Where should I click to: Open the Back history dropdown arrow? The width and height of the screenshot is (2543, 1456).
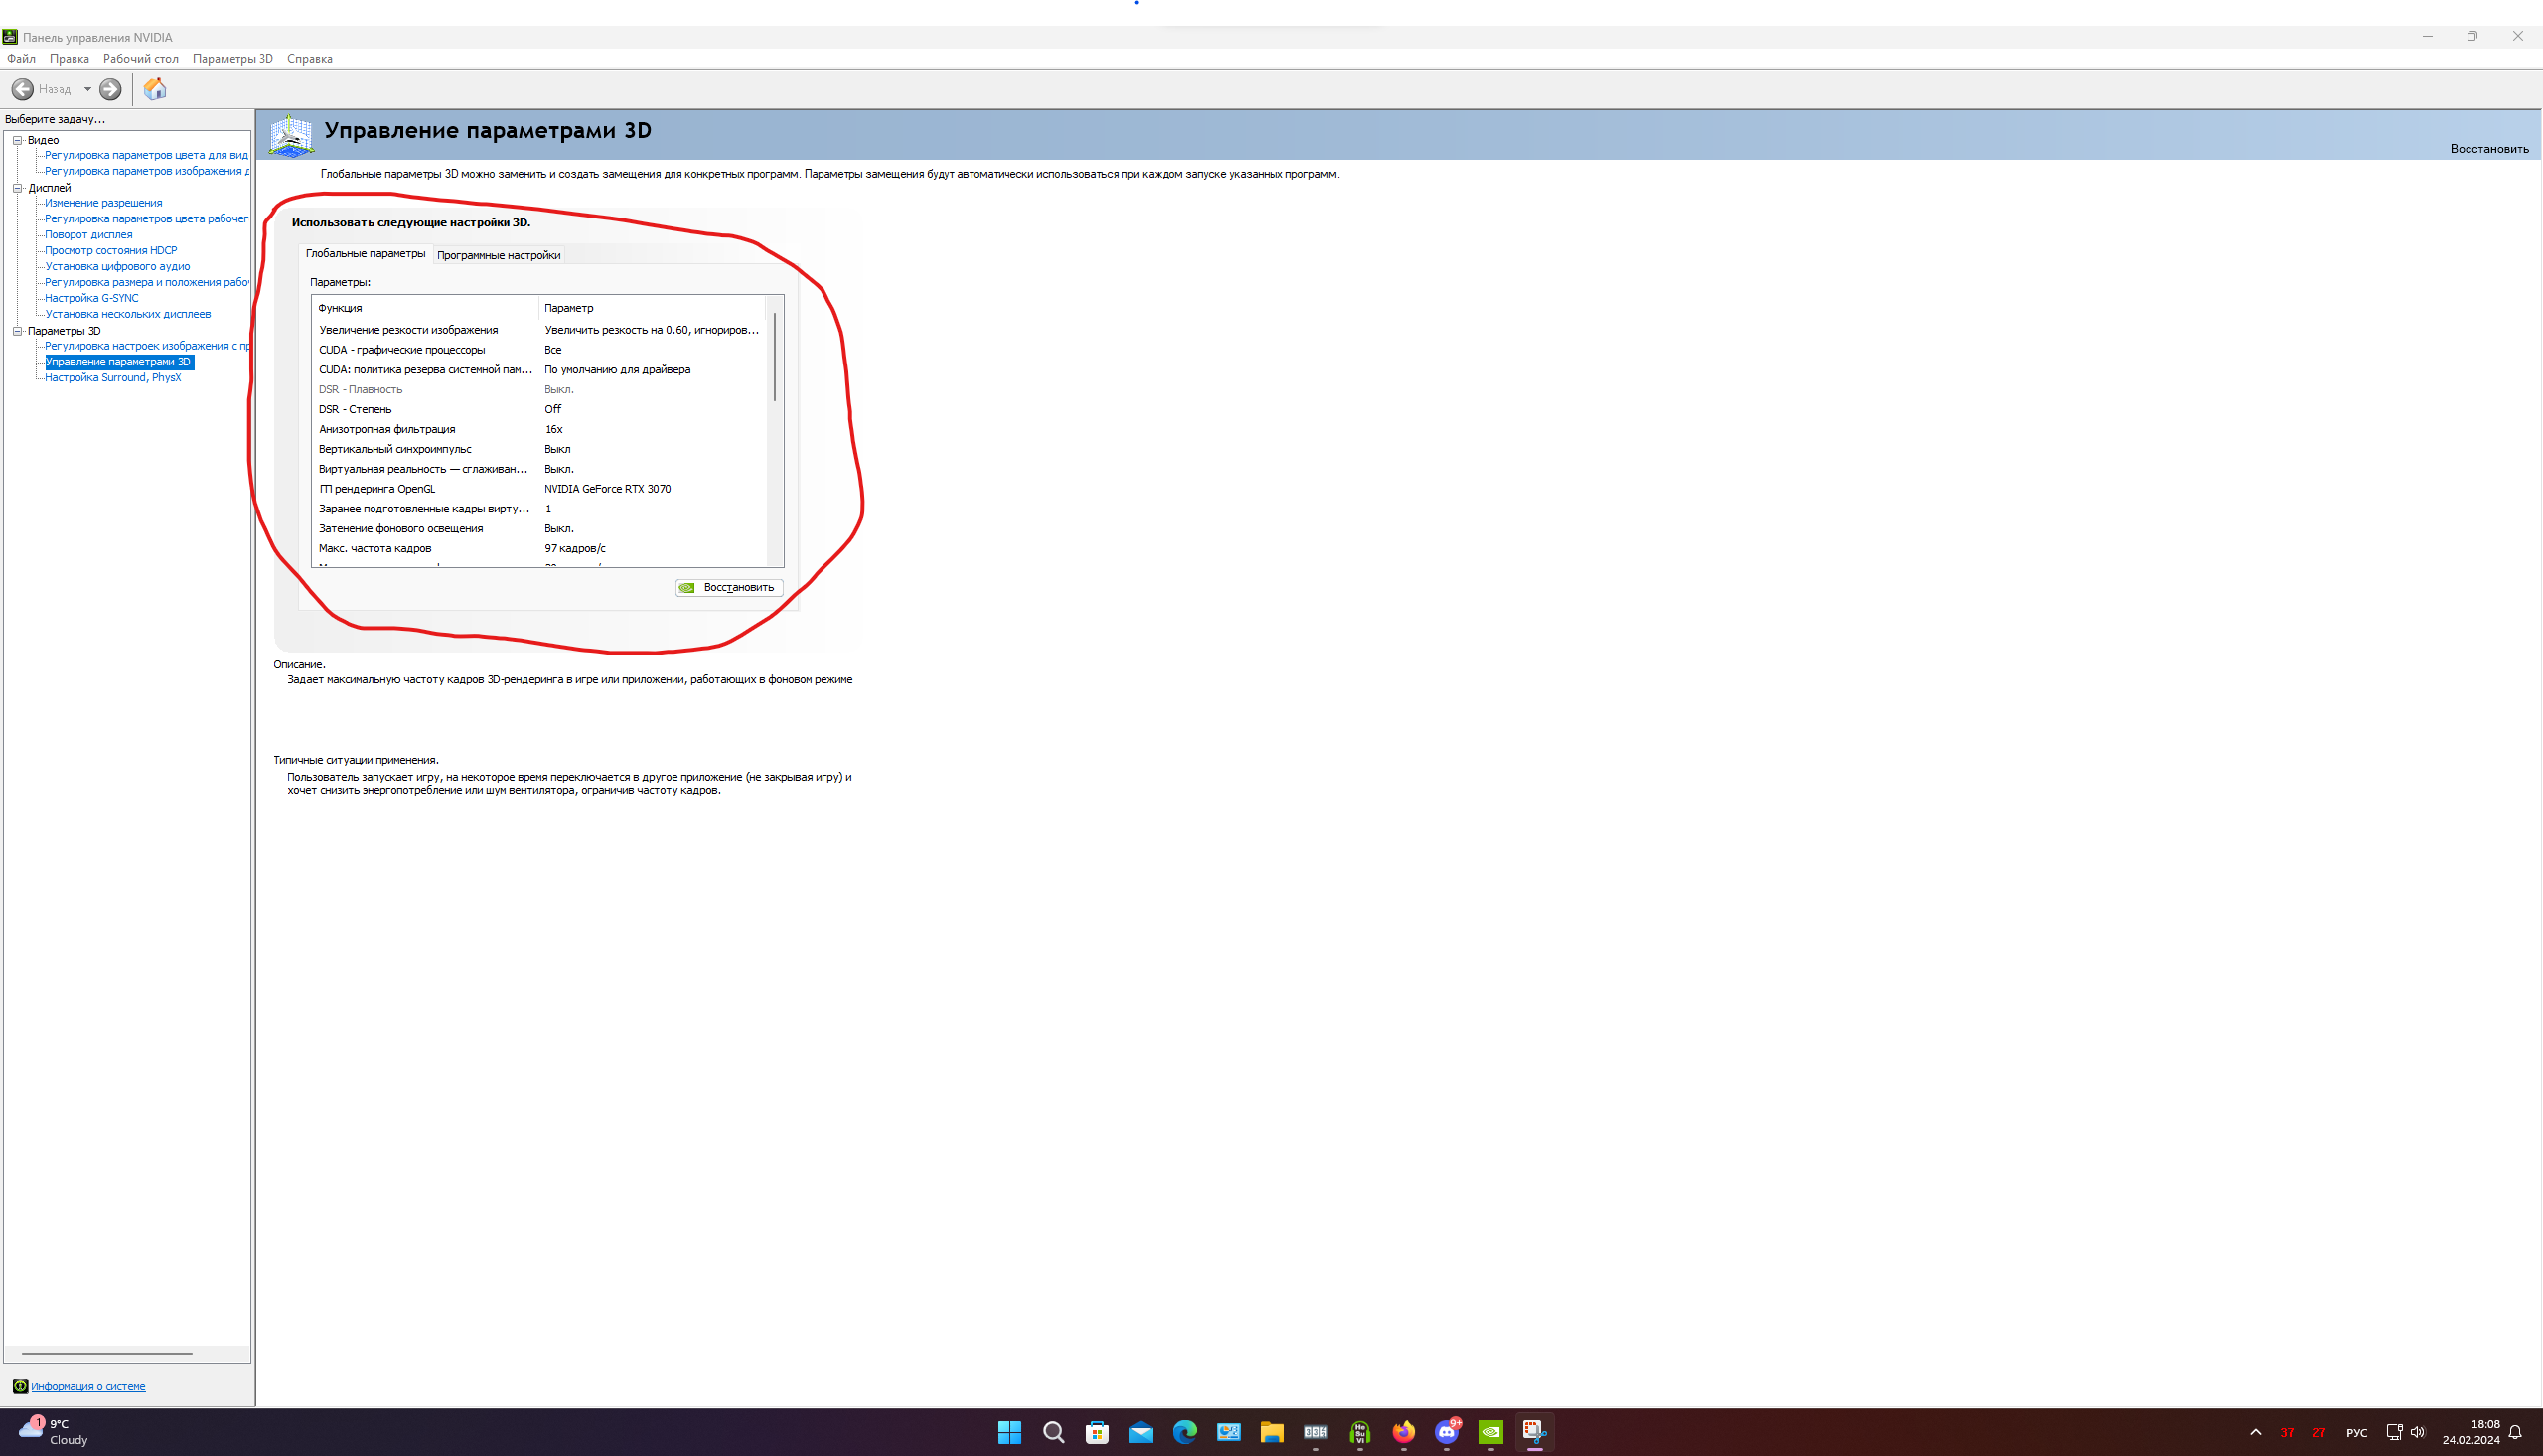point(88,89)
